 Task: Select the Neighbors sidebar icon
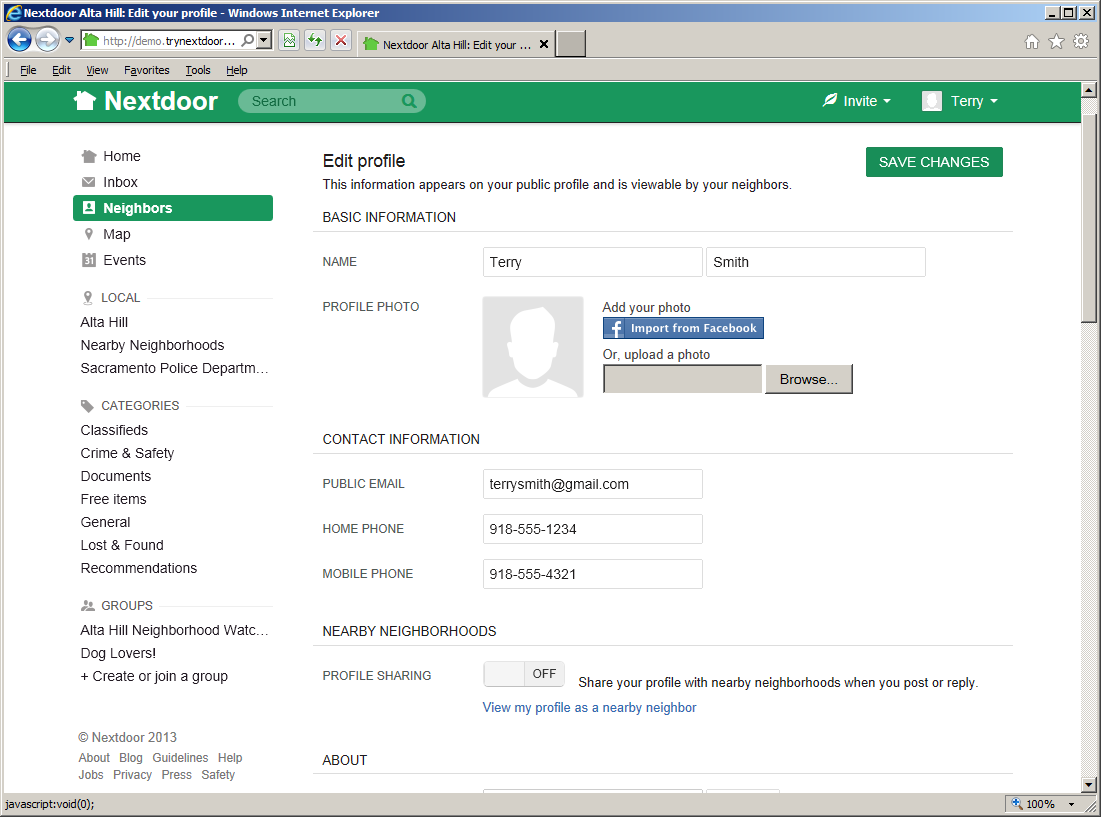pyautogui.click(x=90, y=208)
